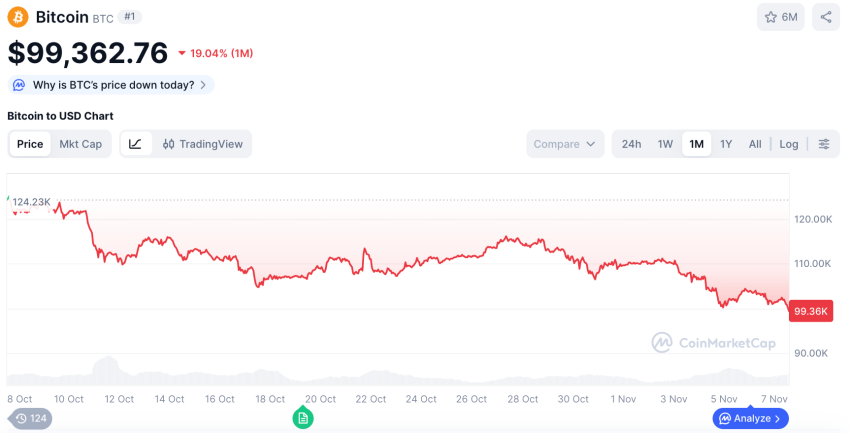
Task: Click the 5 Nov date label
Action: [x=724, y=399]
